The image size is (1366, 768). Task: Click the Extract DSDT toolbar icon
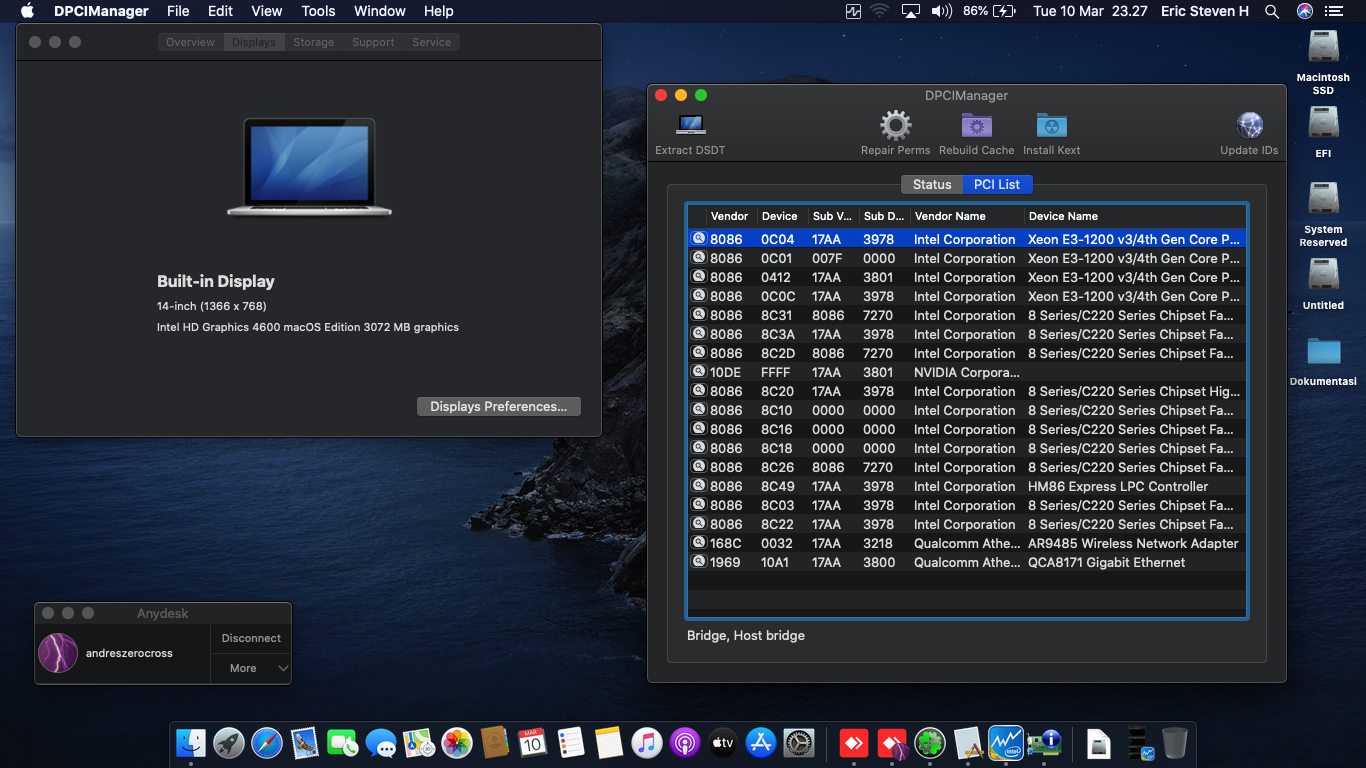(x=690, y=126)
